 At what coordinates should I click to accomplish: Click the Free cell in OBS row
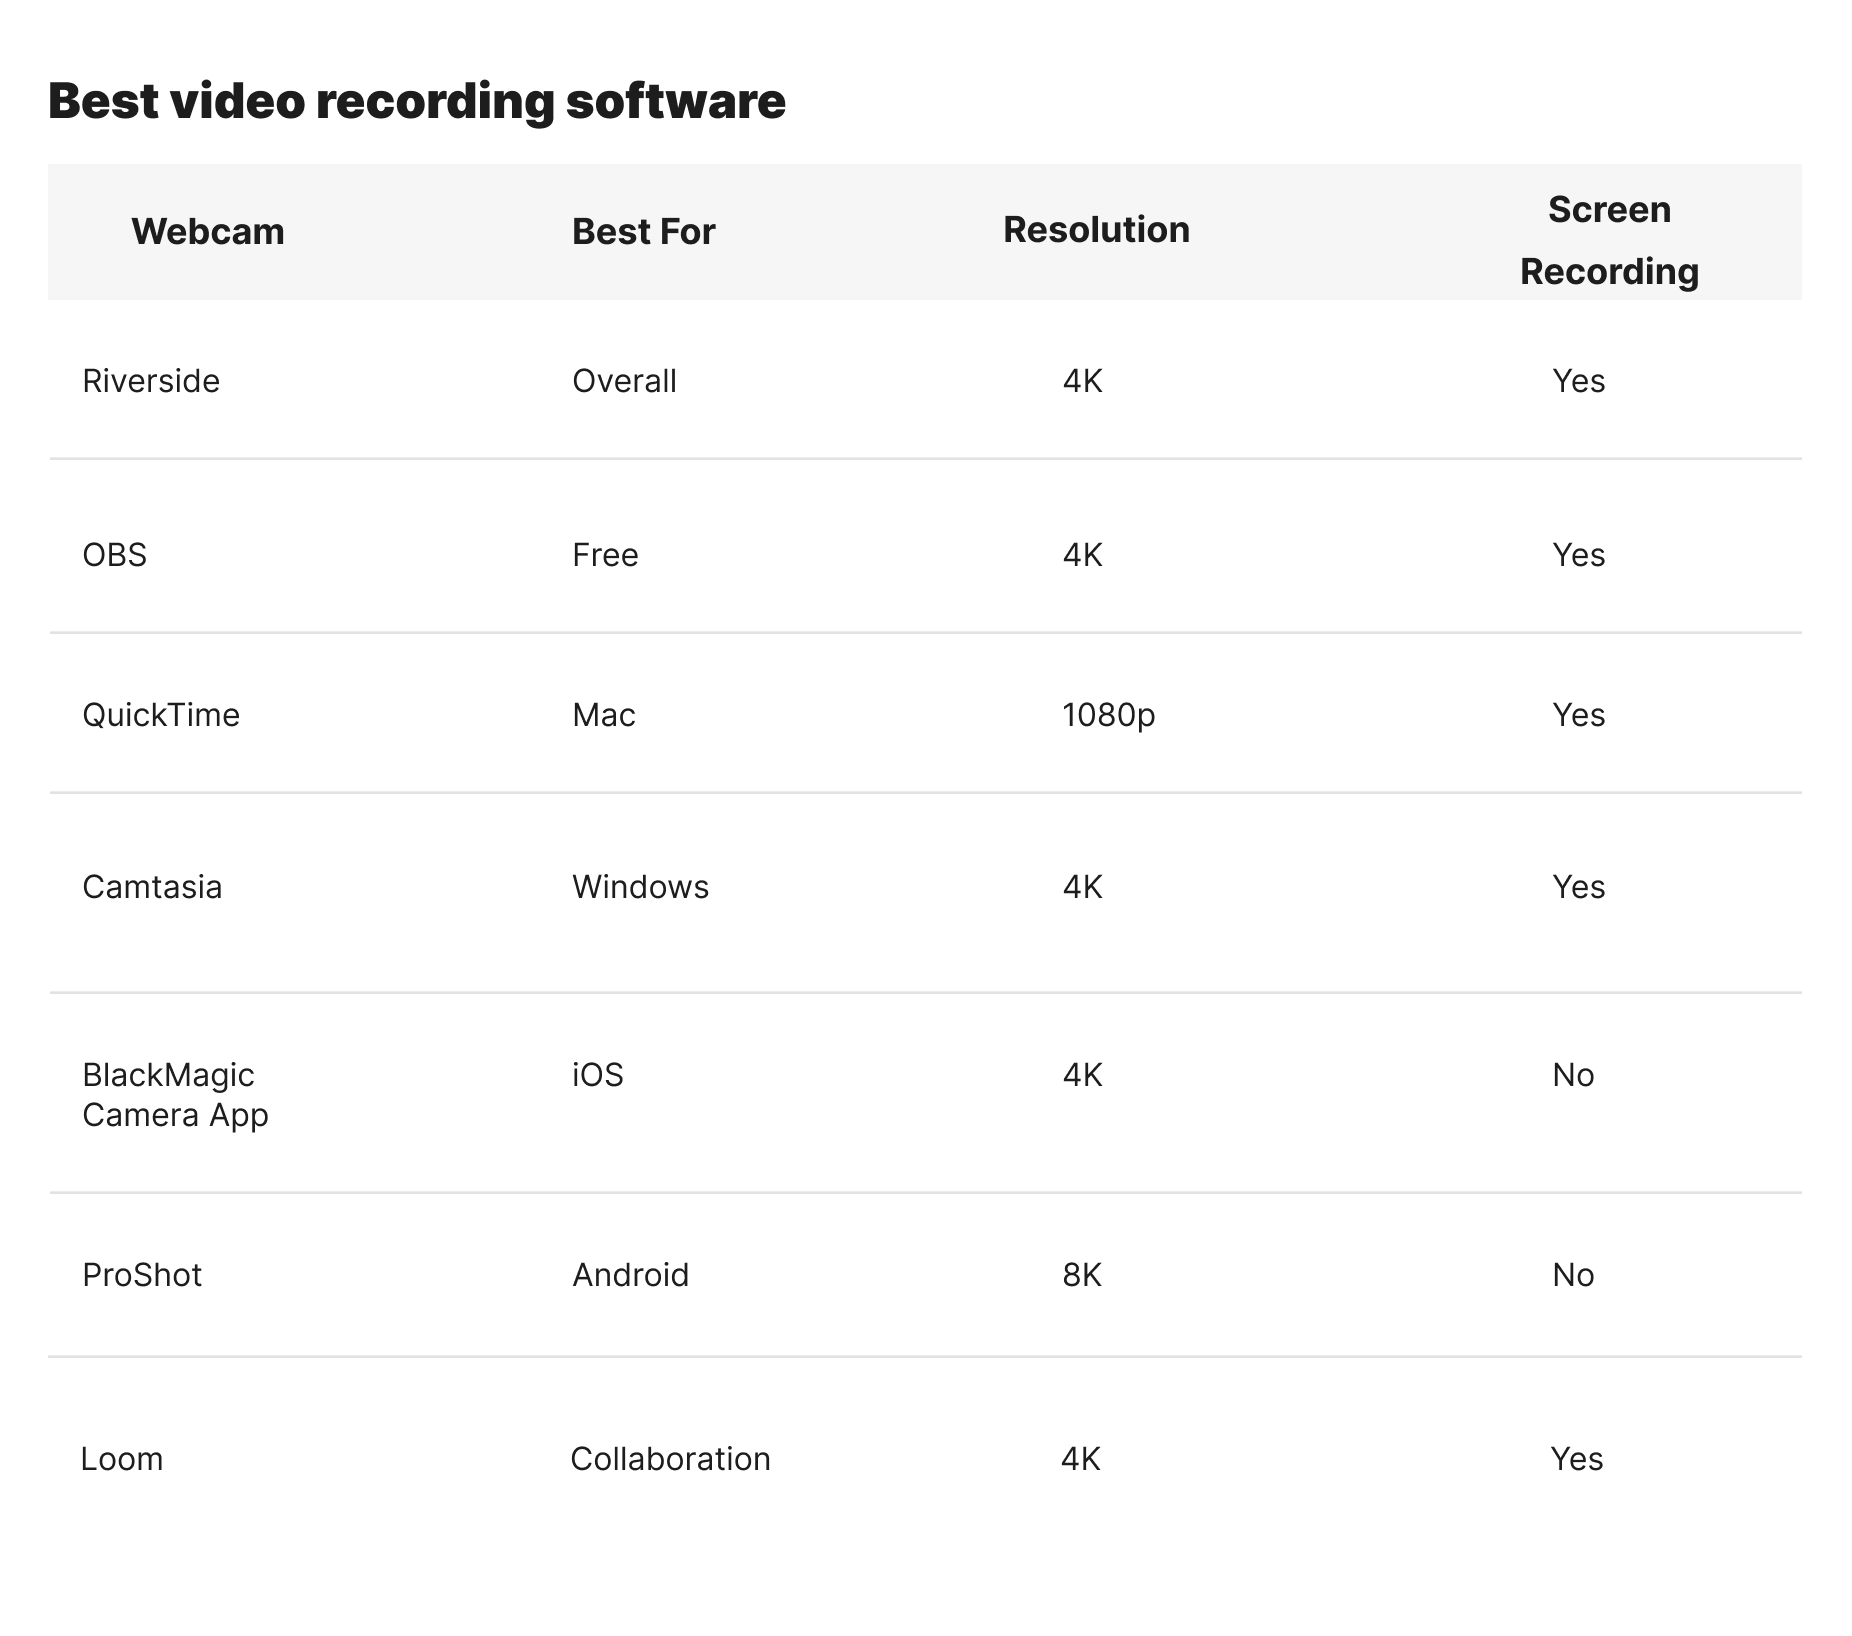[605, 555]
